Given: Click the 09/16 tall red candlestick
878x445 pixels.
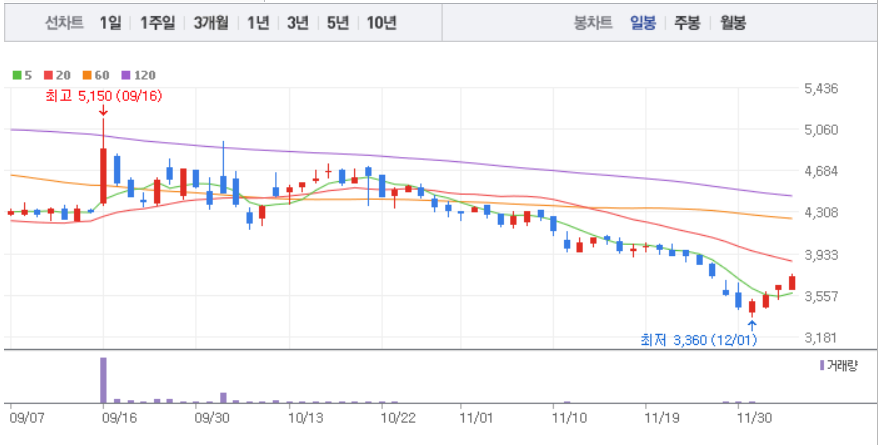Looking at the screenshot, I should coord(103,176).
